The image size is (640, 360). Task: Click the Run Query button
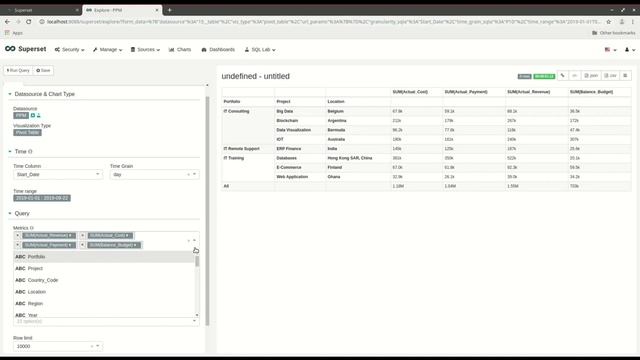tap(18, 71)
